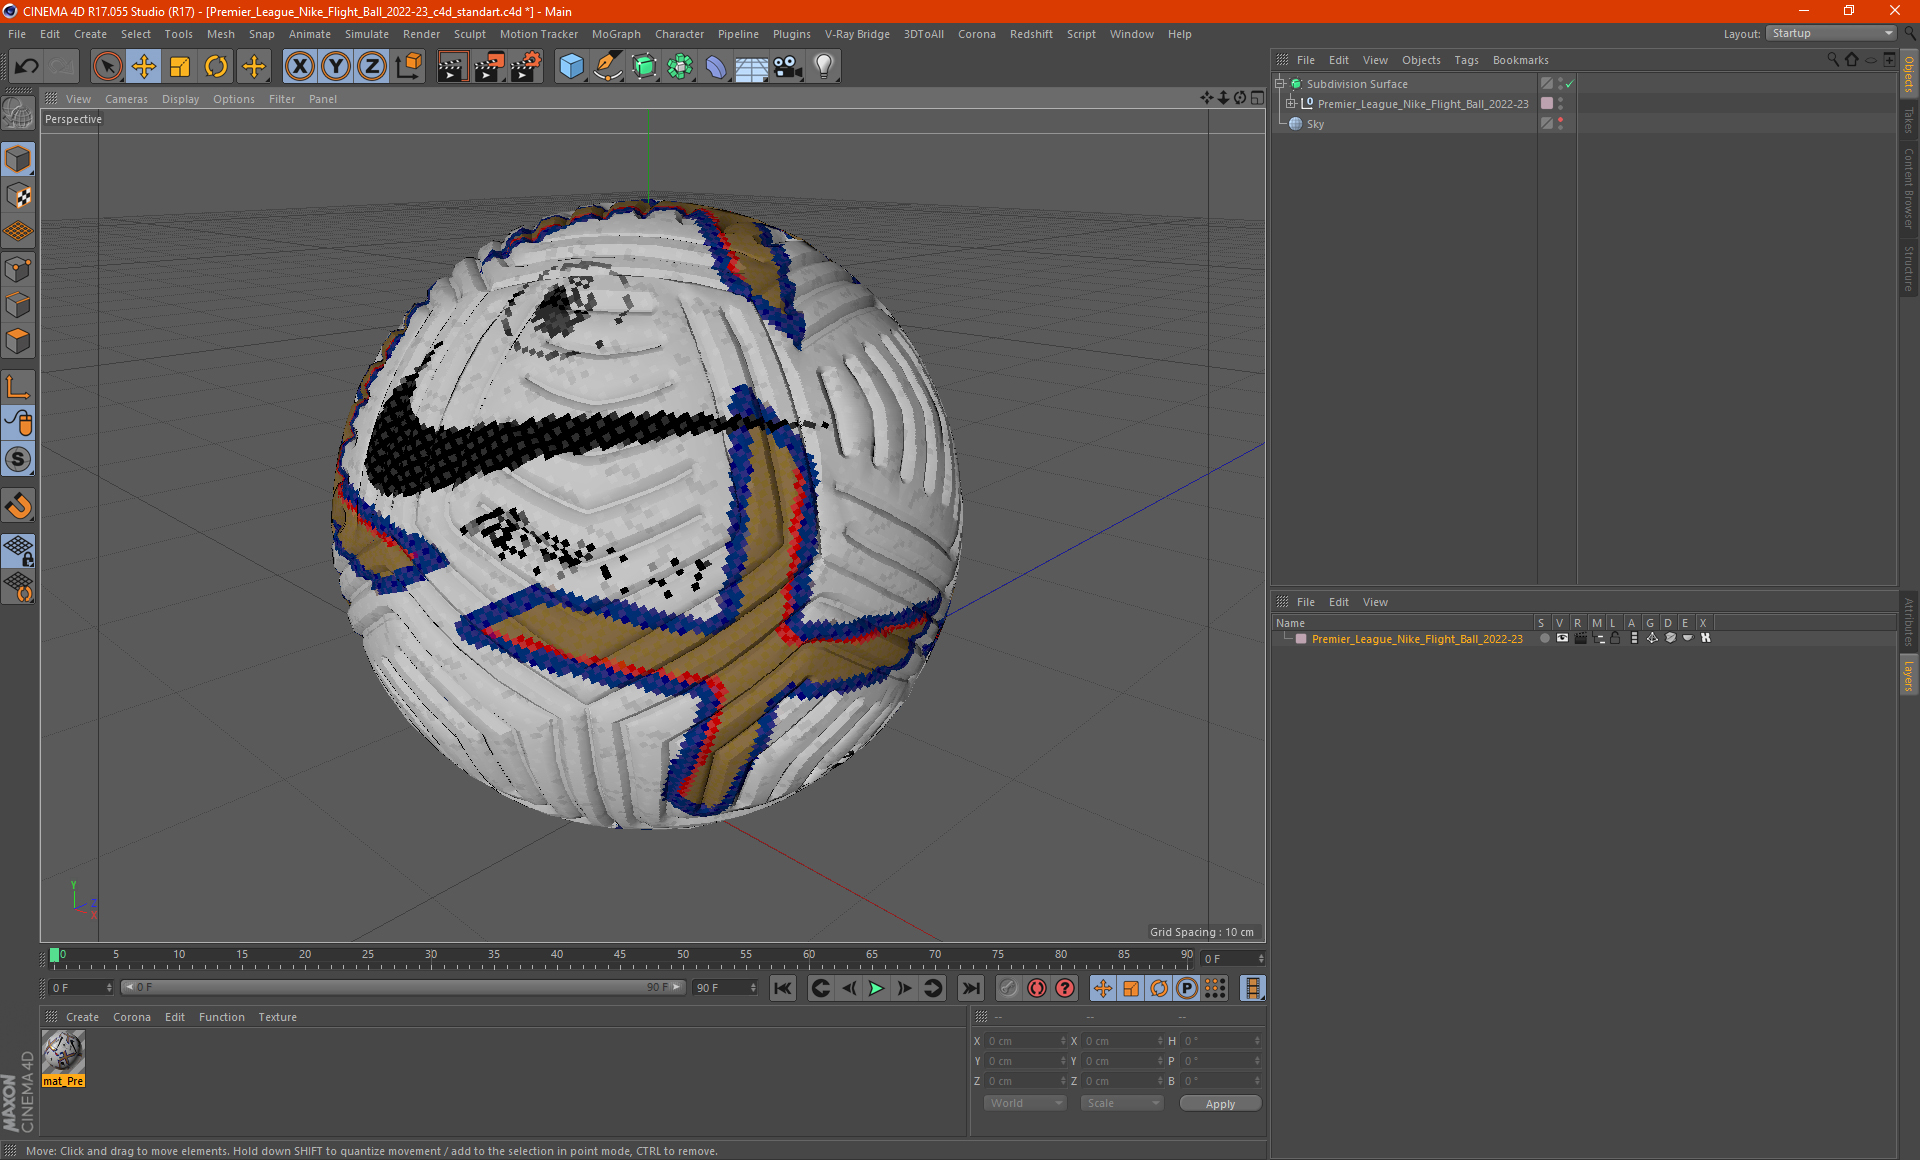1920x1160 pixels.
Task: Toggle Sky object visibility dots
Action: click(1560, 124)
